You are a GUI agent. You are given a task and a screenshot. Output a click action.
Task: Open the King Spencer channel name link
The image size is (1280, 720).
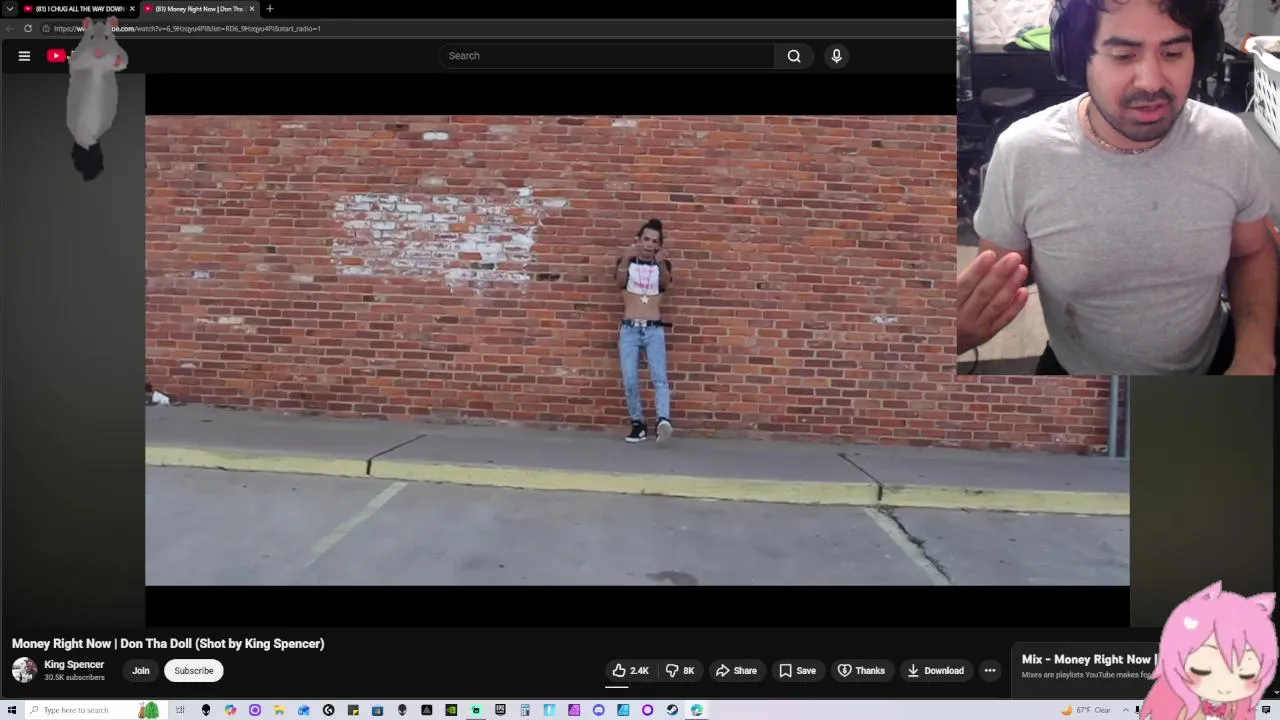(74, 664)
